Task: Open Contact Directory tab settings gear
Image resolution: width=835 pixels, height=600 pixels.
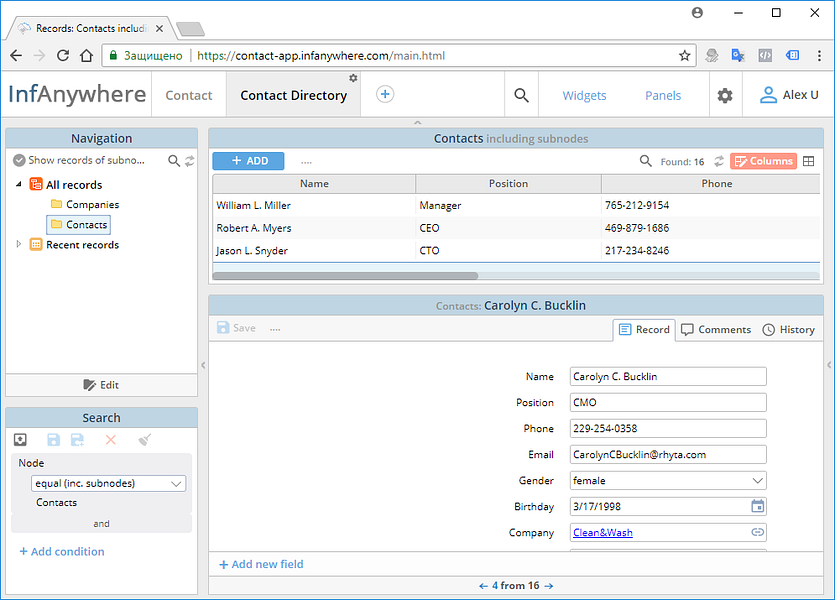Action: coord(353,78)
